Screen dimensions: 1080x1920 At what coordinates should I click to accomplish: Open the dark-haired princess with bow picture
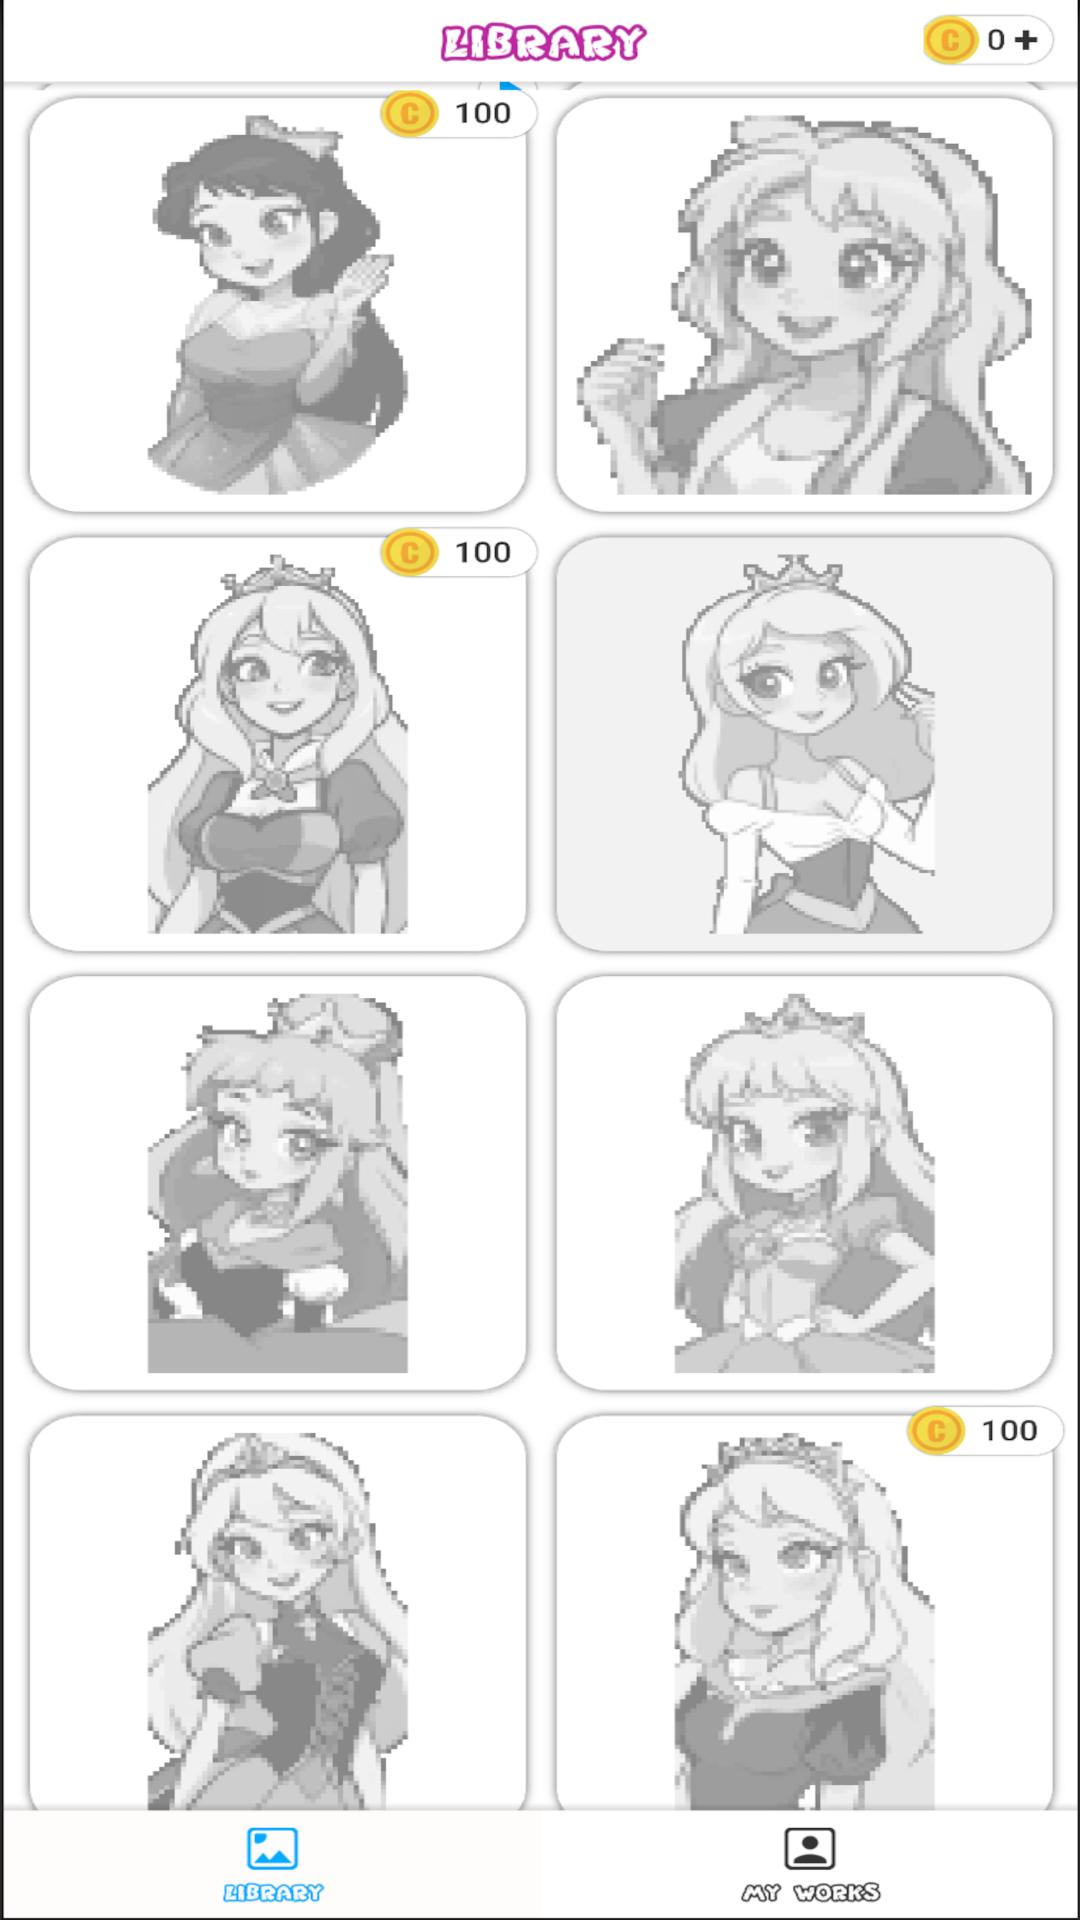278,304
